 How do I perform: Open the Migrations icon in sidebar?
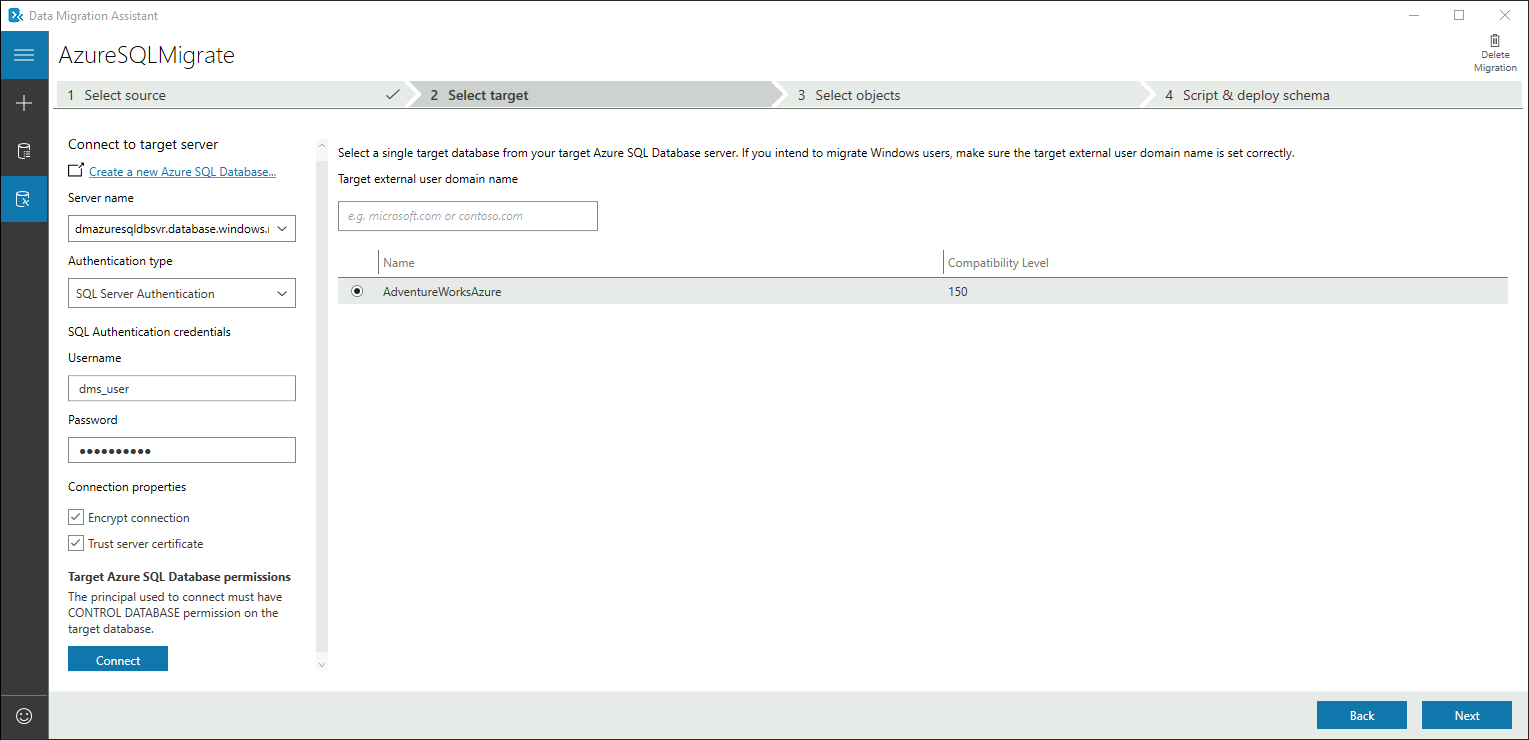[24, 199]
